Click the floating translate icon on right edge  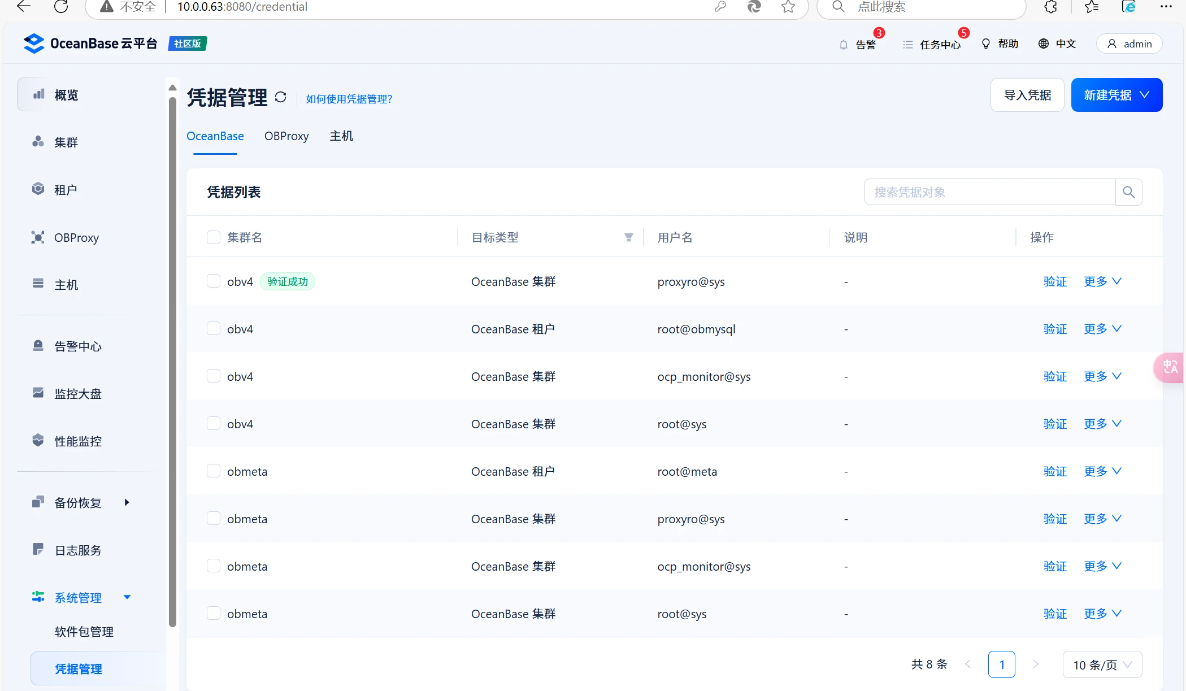[1169, 367]
